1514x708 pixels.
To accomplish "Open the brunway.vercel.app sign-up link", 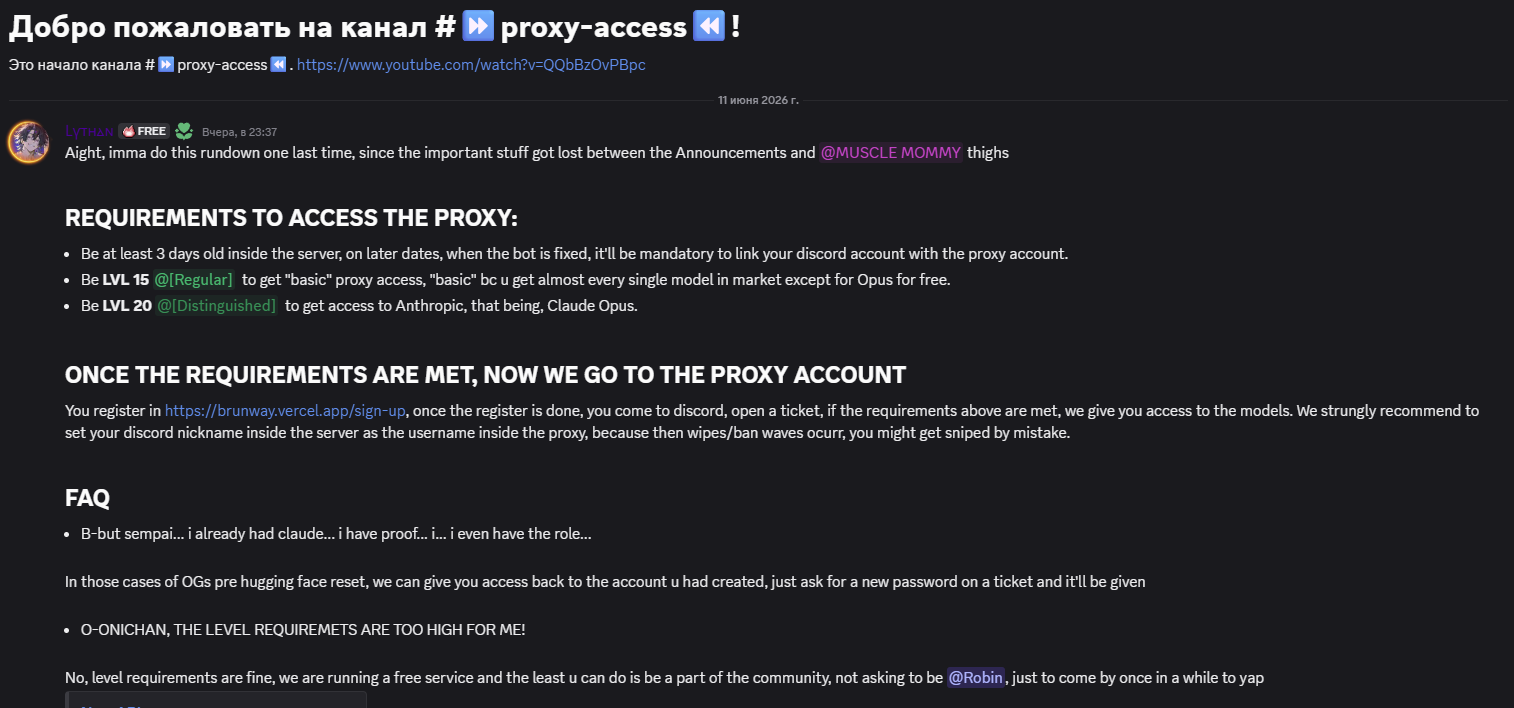I will [286, 410].
